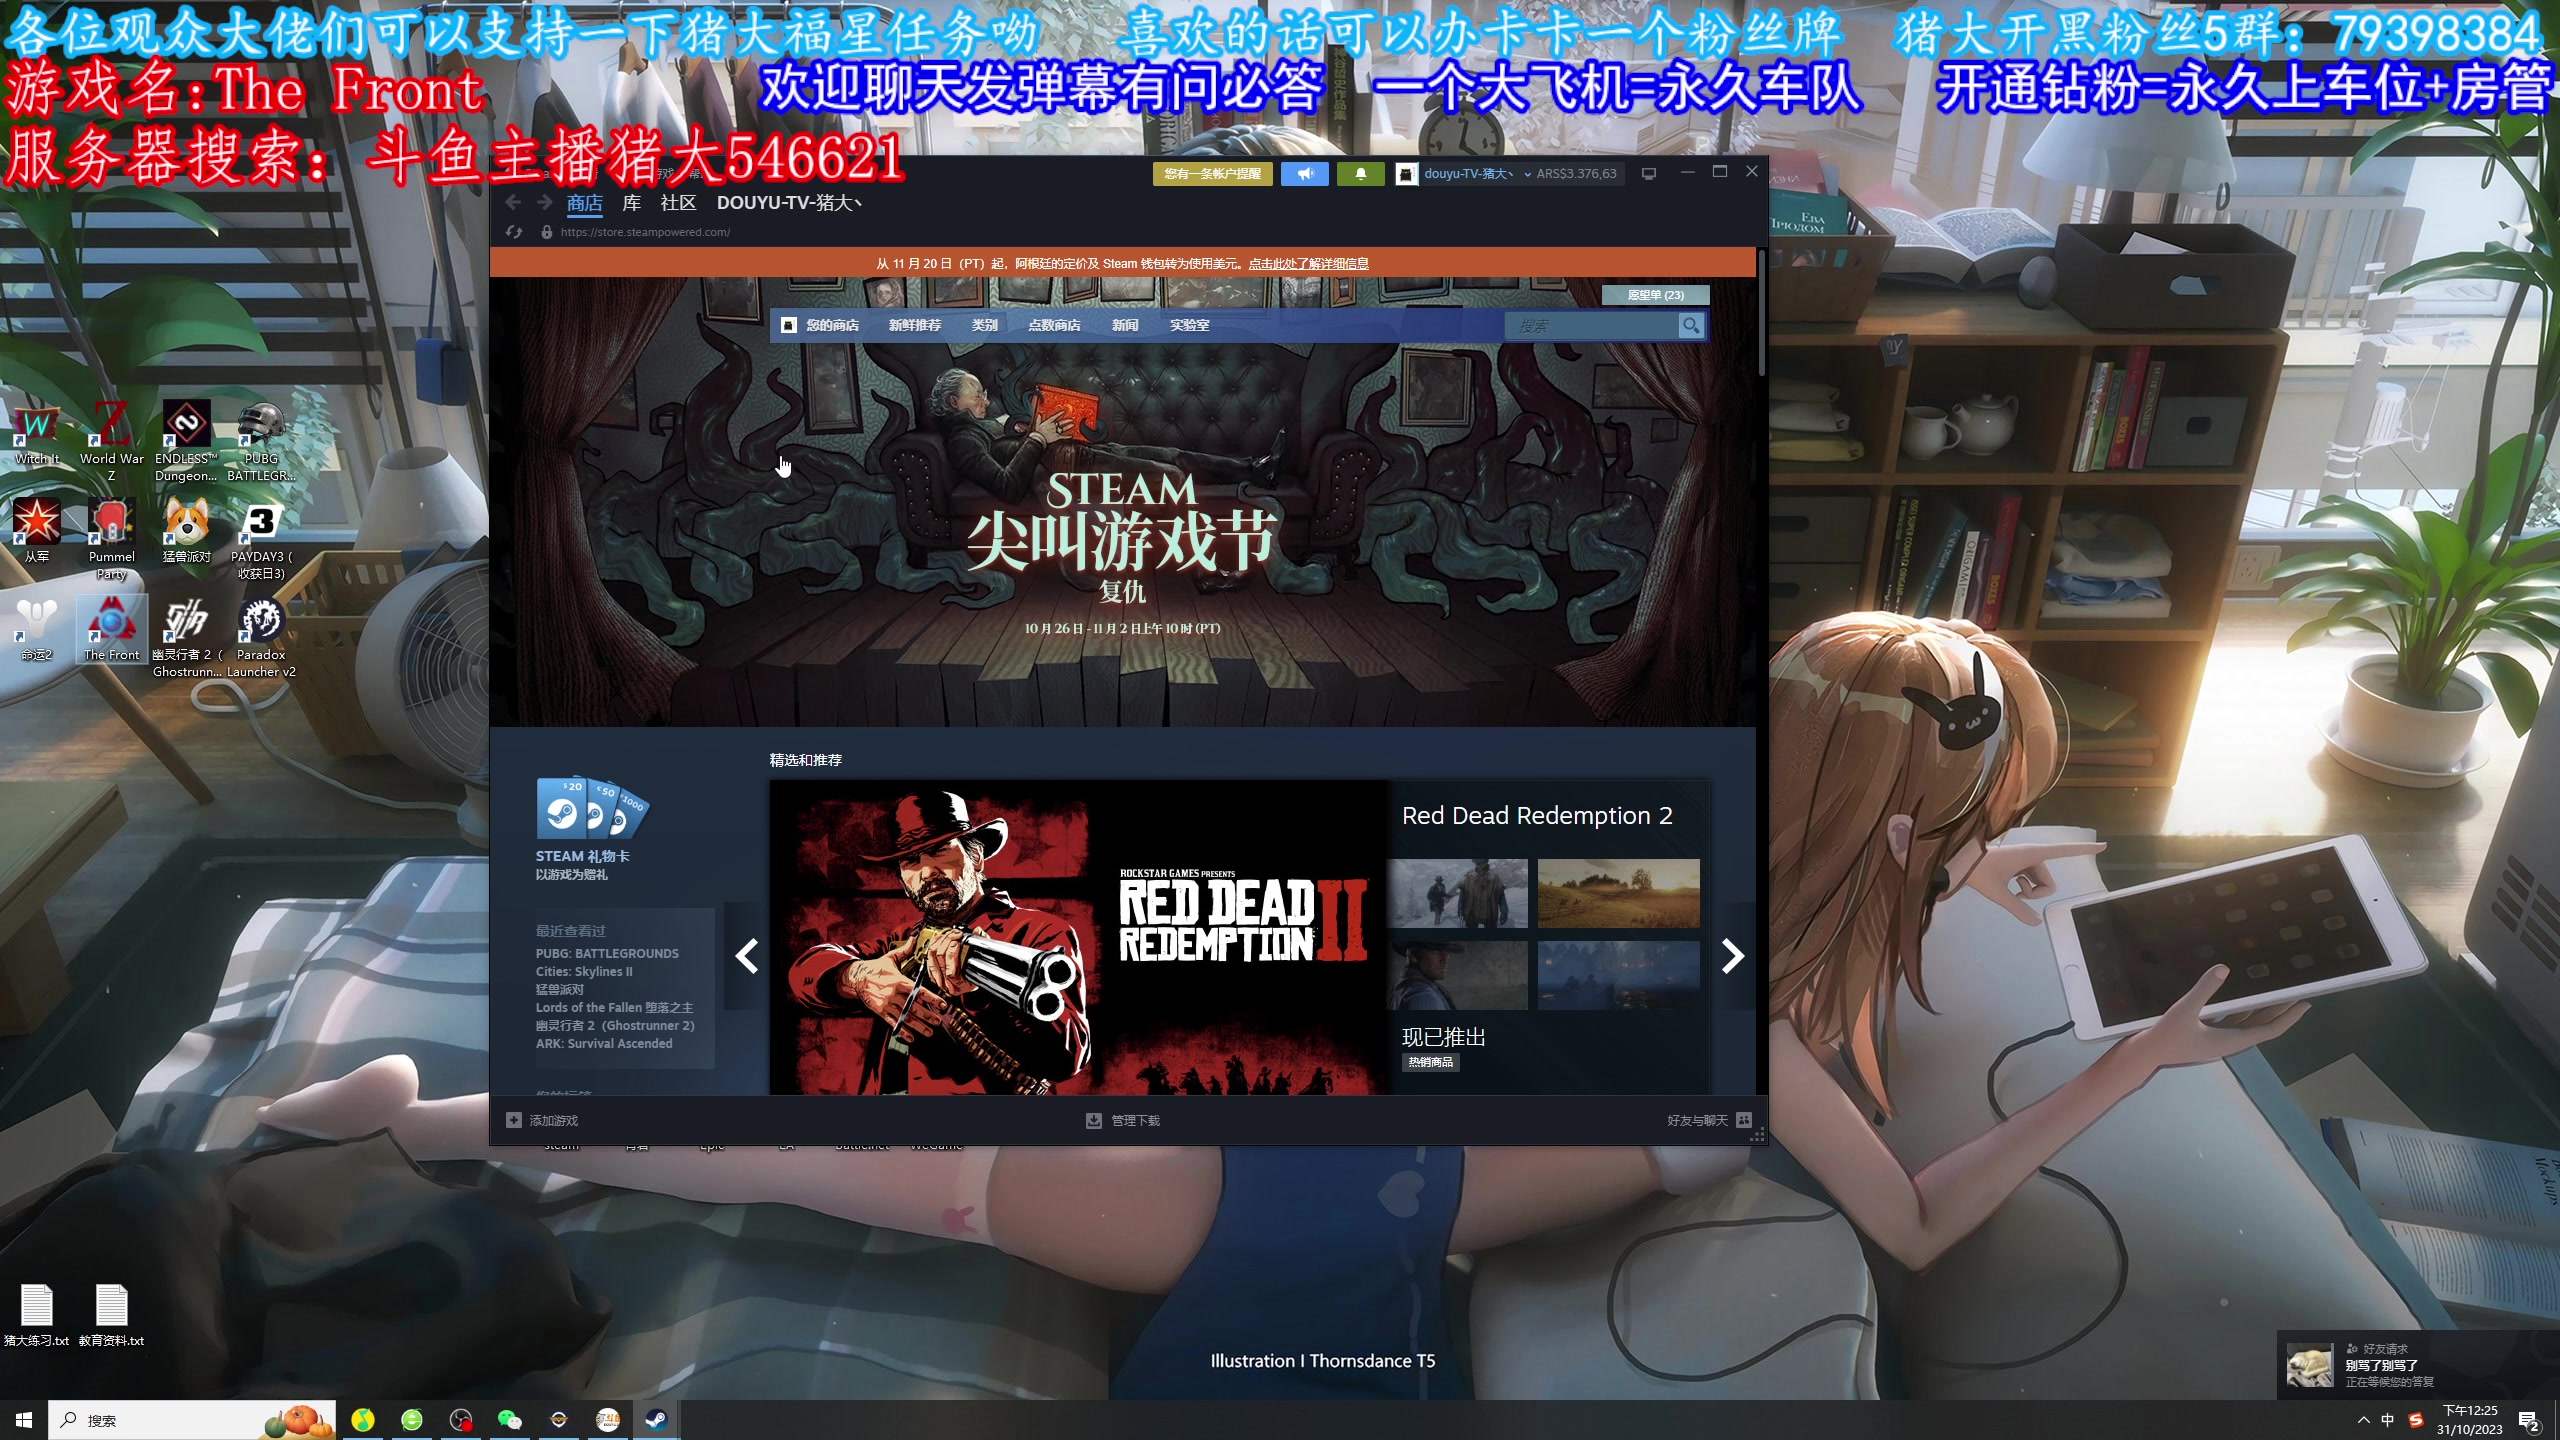Screen dimensions: 2560x1440
Task: Open the ENDLESS Dungeon desktop shortcut
Action: [x=186, y=441]
